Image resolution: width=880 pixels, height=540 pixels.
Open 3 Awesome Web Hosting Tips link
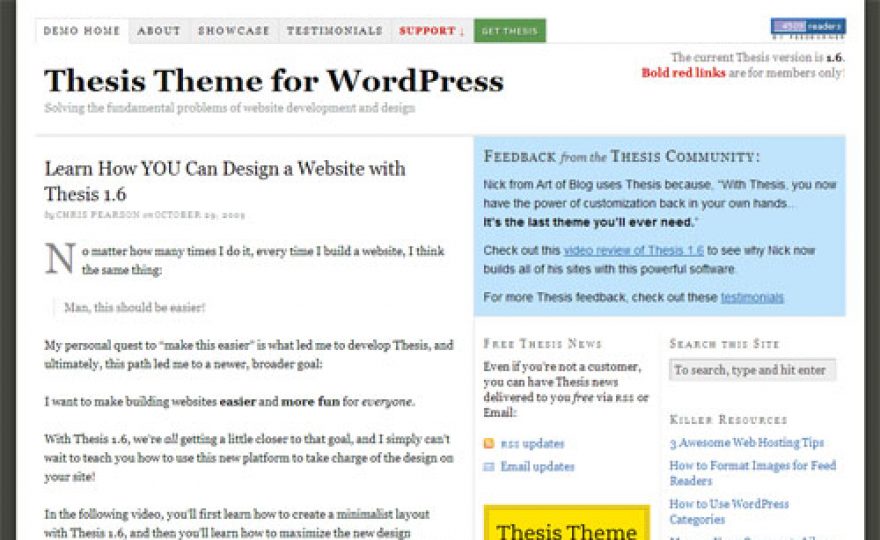[746, 442]
